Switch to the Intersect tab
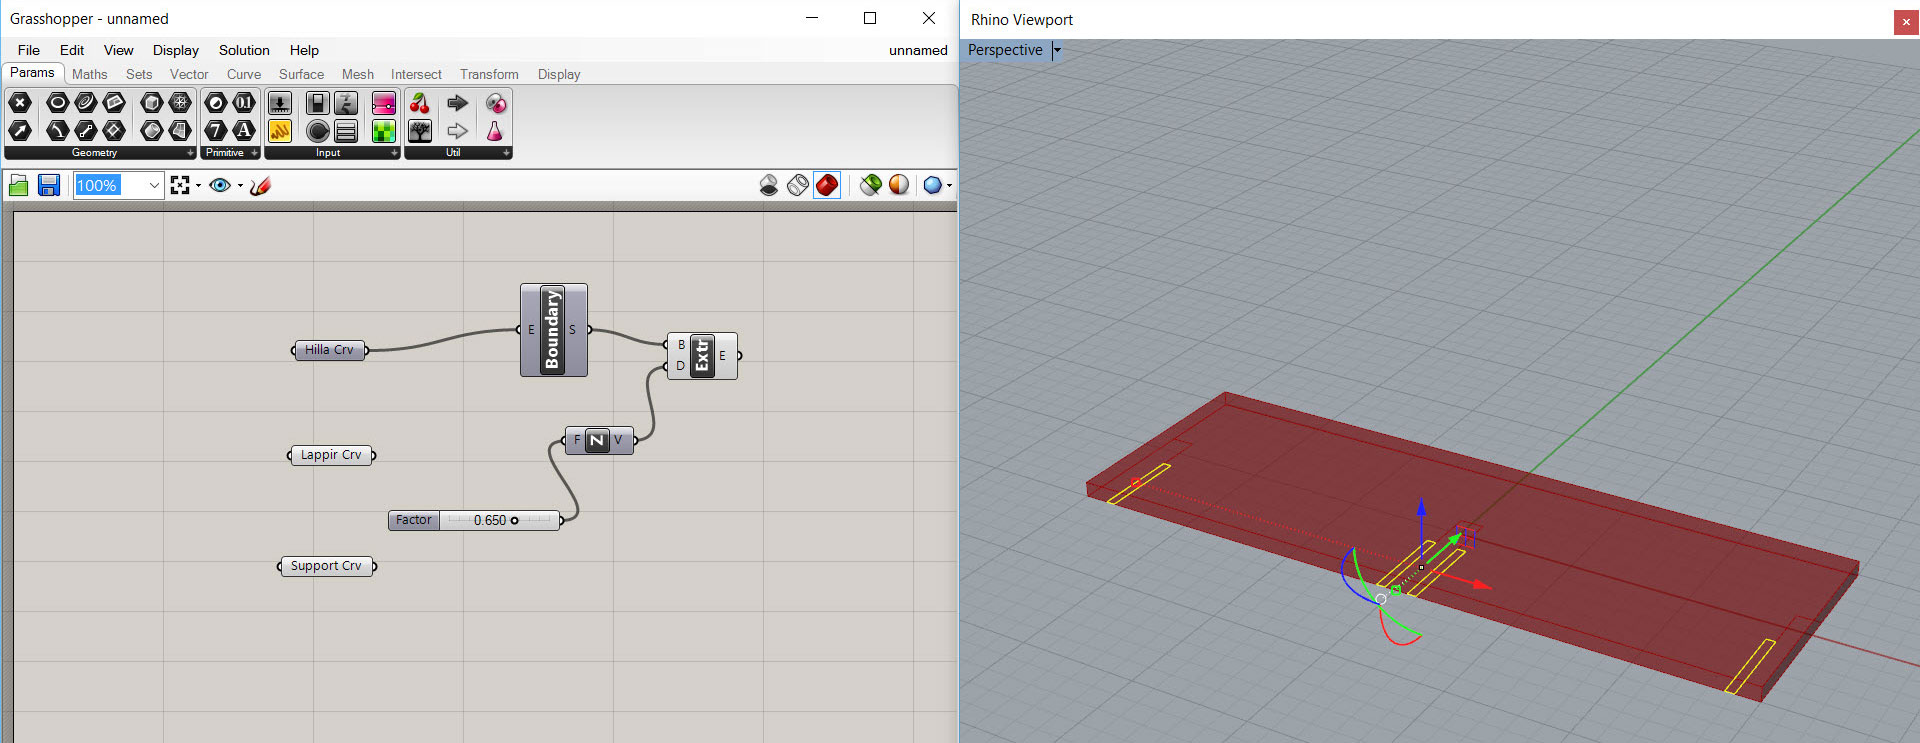This screenshot has height=743, width=1920. [x=416, y=74]
